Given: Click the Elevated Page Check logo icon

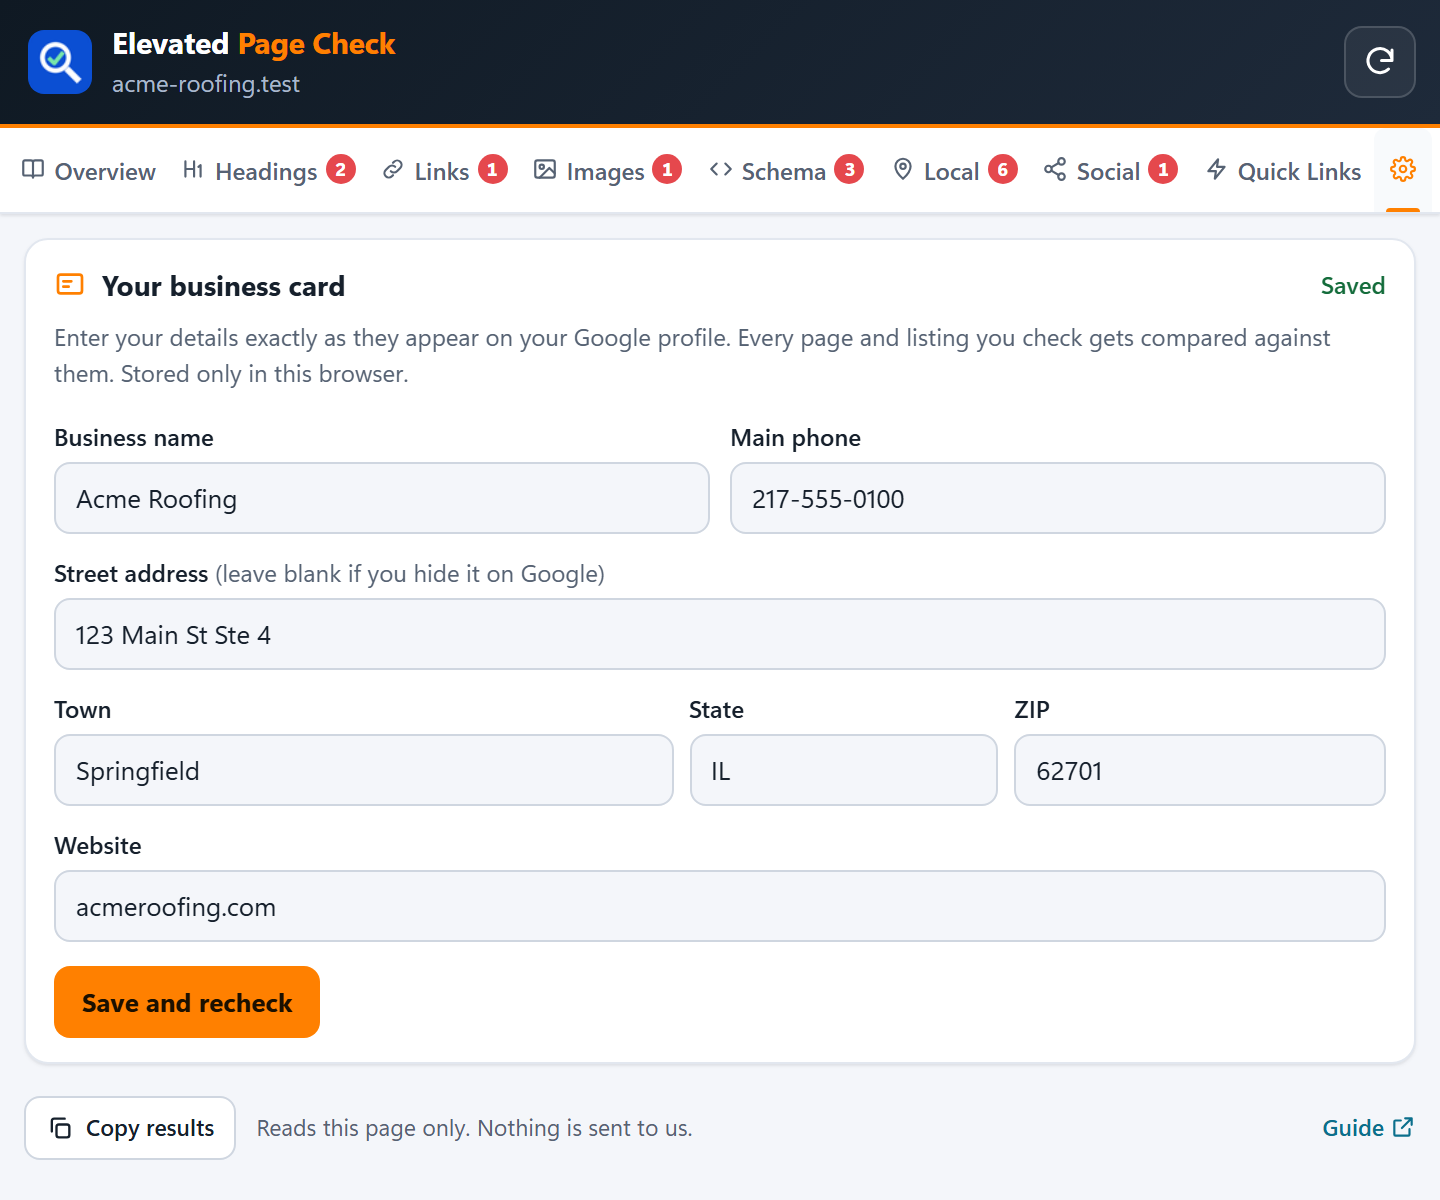Looking at the screenshot, I should [60, 62].
